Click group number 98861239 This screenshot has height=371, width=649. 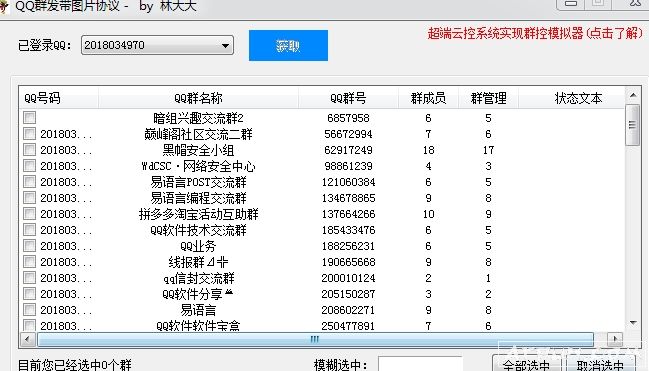348,166
